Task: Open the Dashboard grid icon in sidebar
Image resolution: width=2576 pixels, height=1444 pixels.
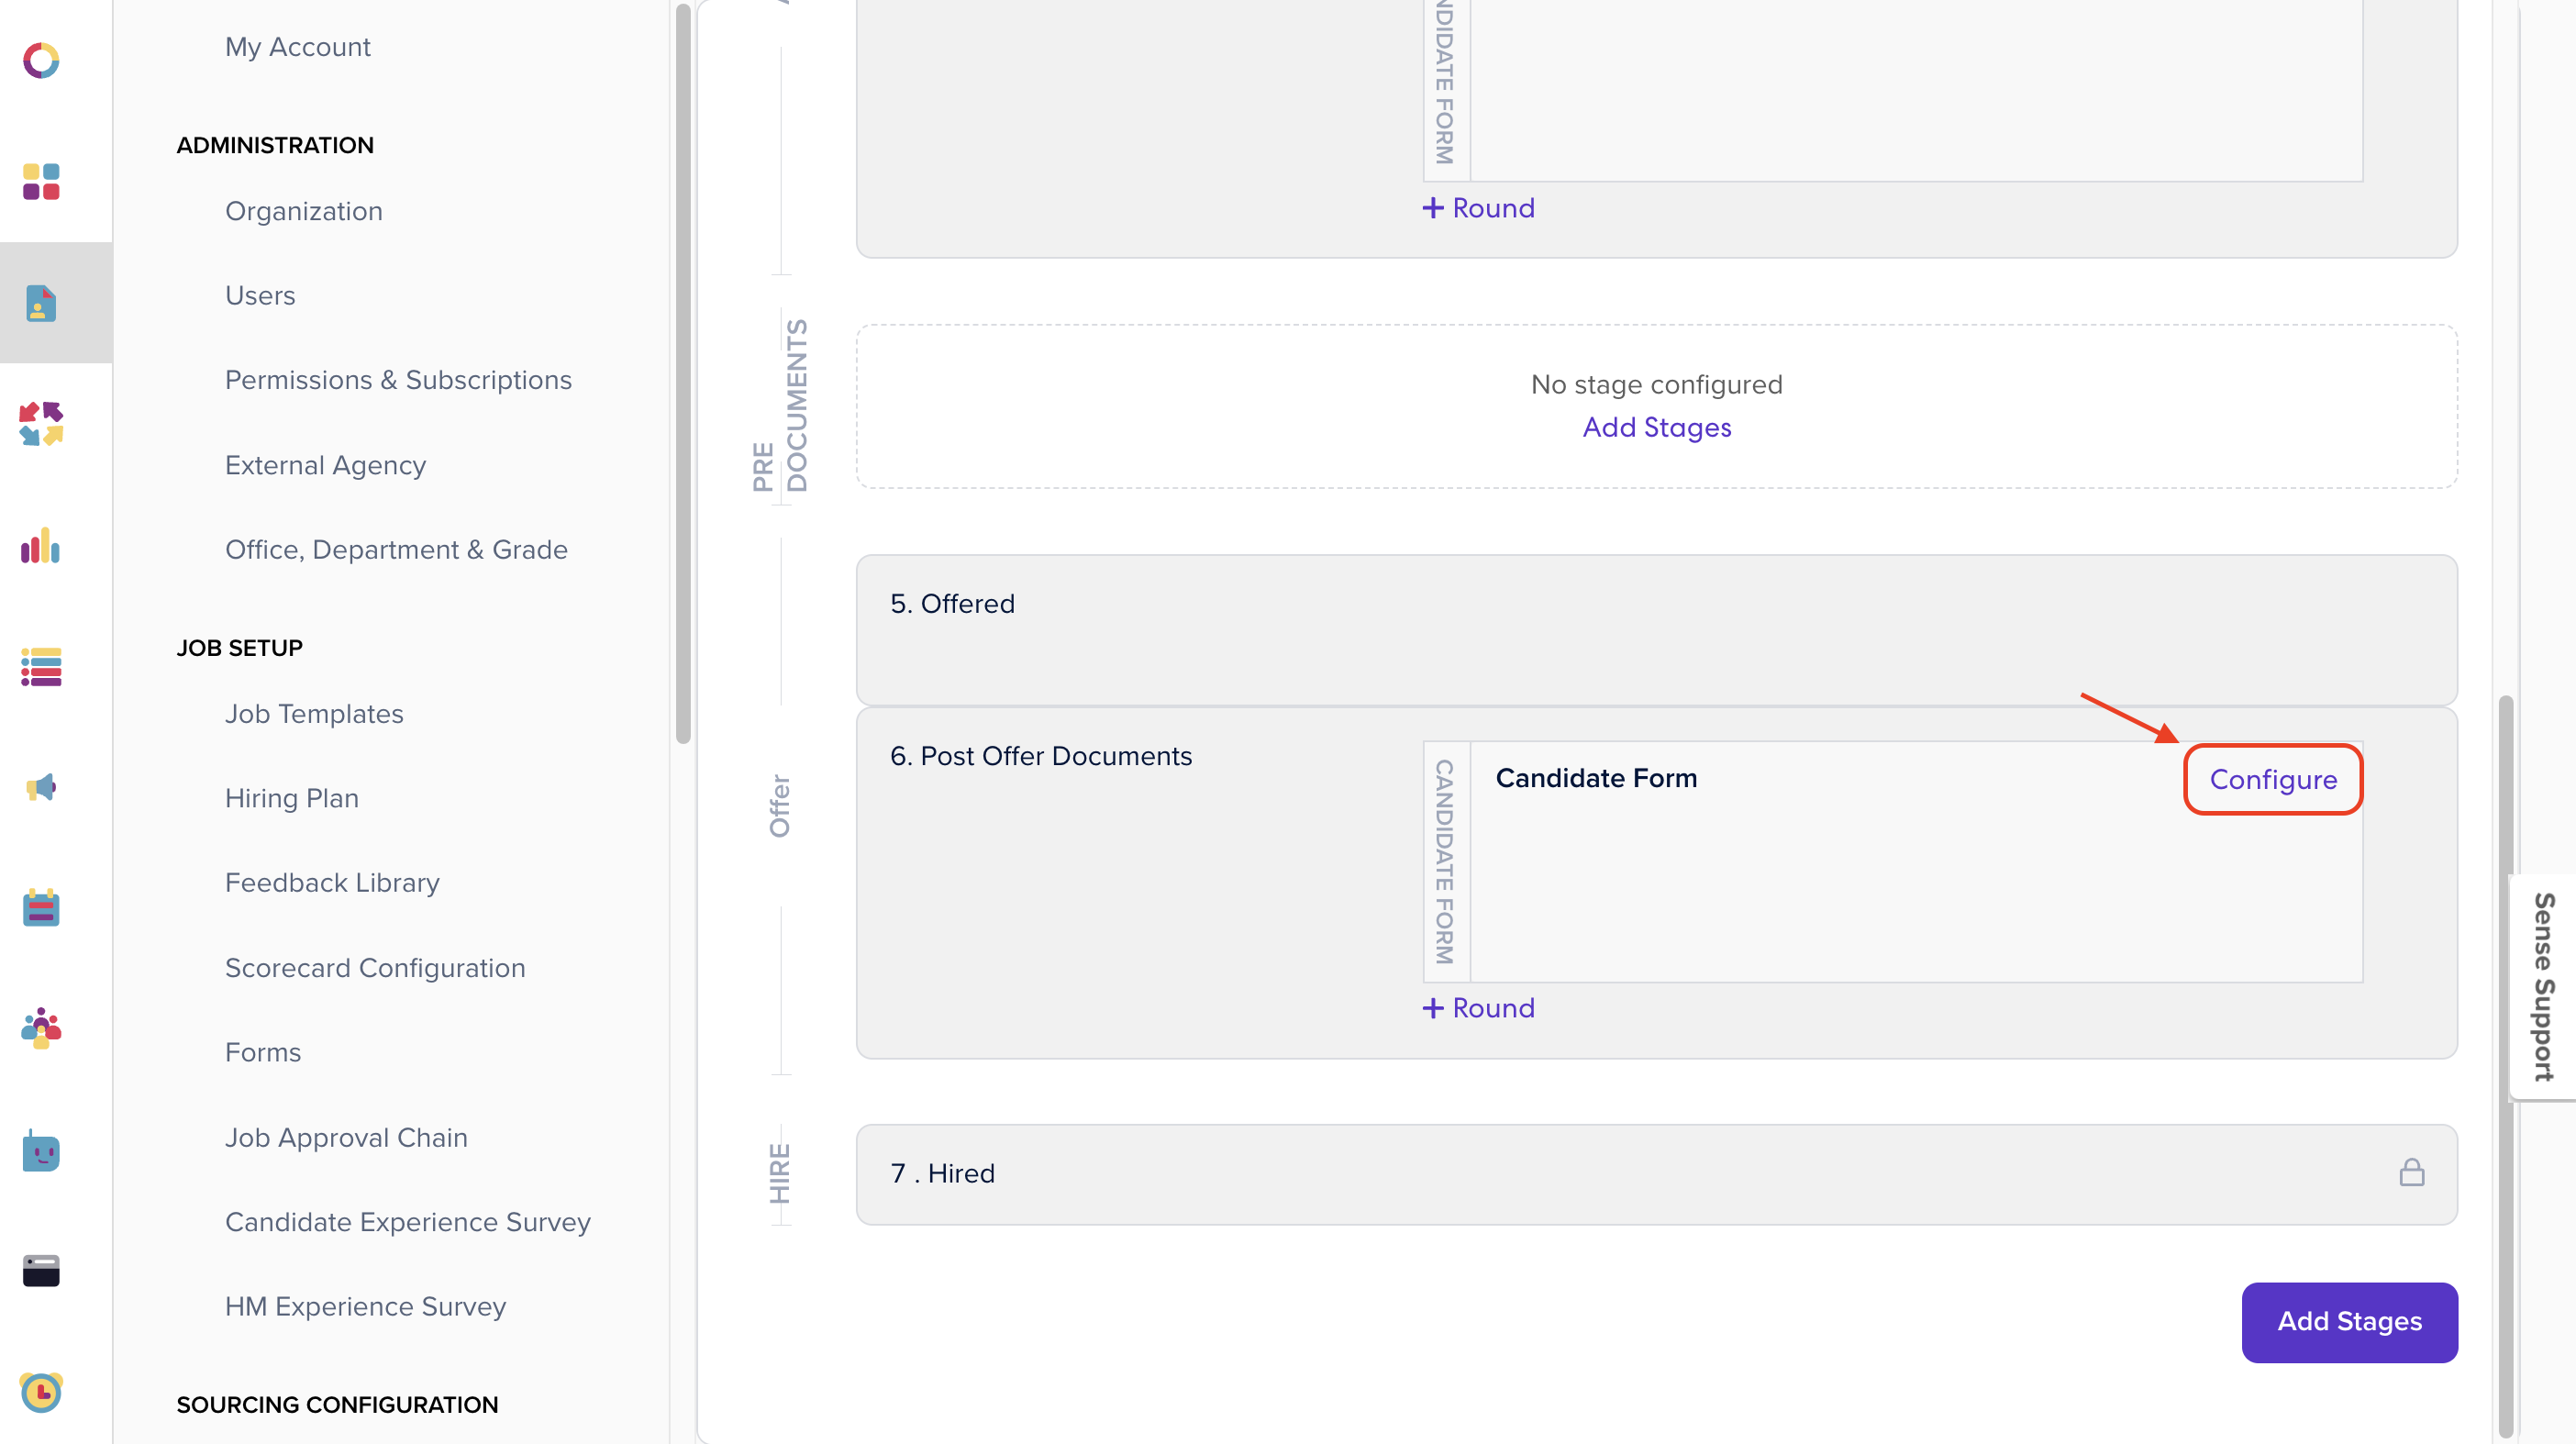Action: click(40, 182)
